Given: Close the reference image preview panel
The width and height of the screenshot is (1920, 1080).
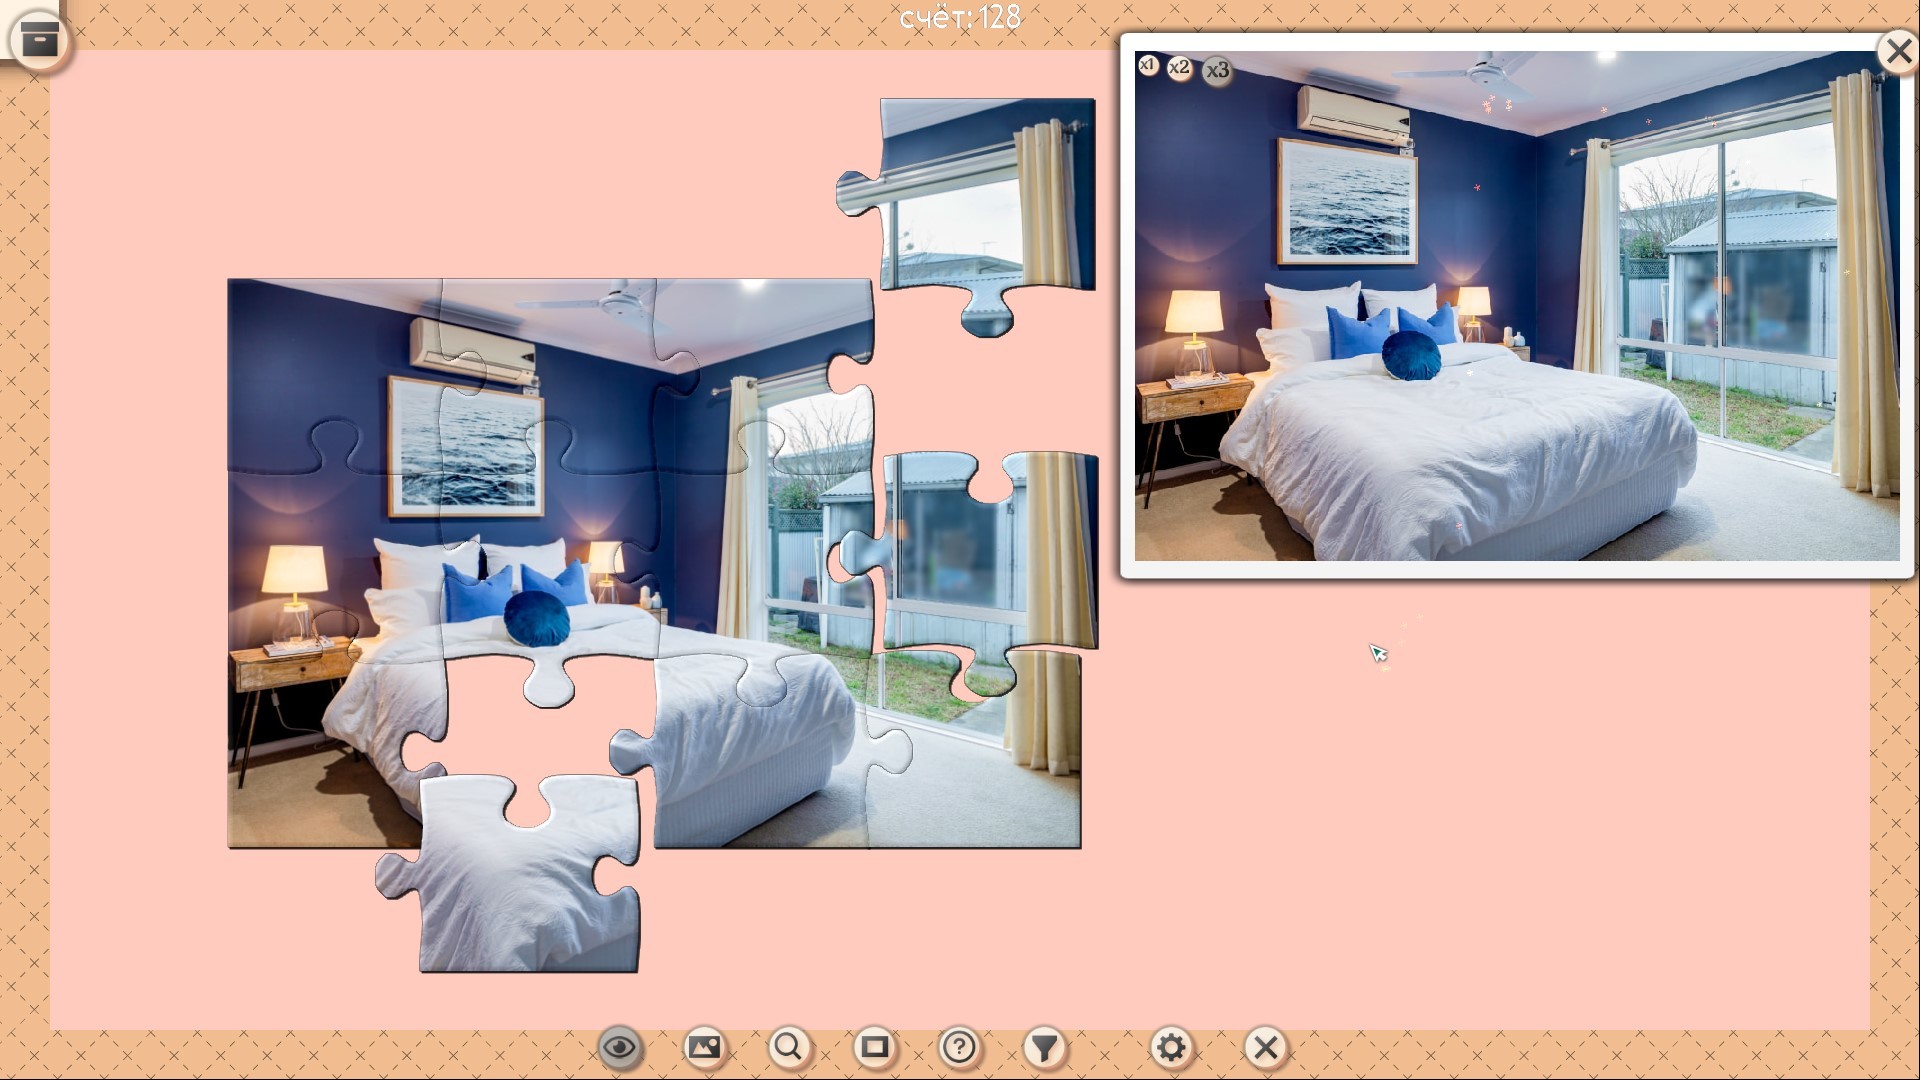Looking at the screenshot, I should coord(1897,50).
